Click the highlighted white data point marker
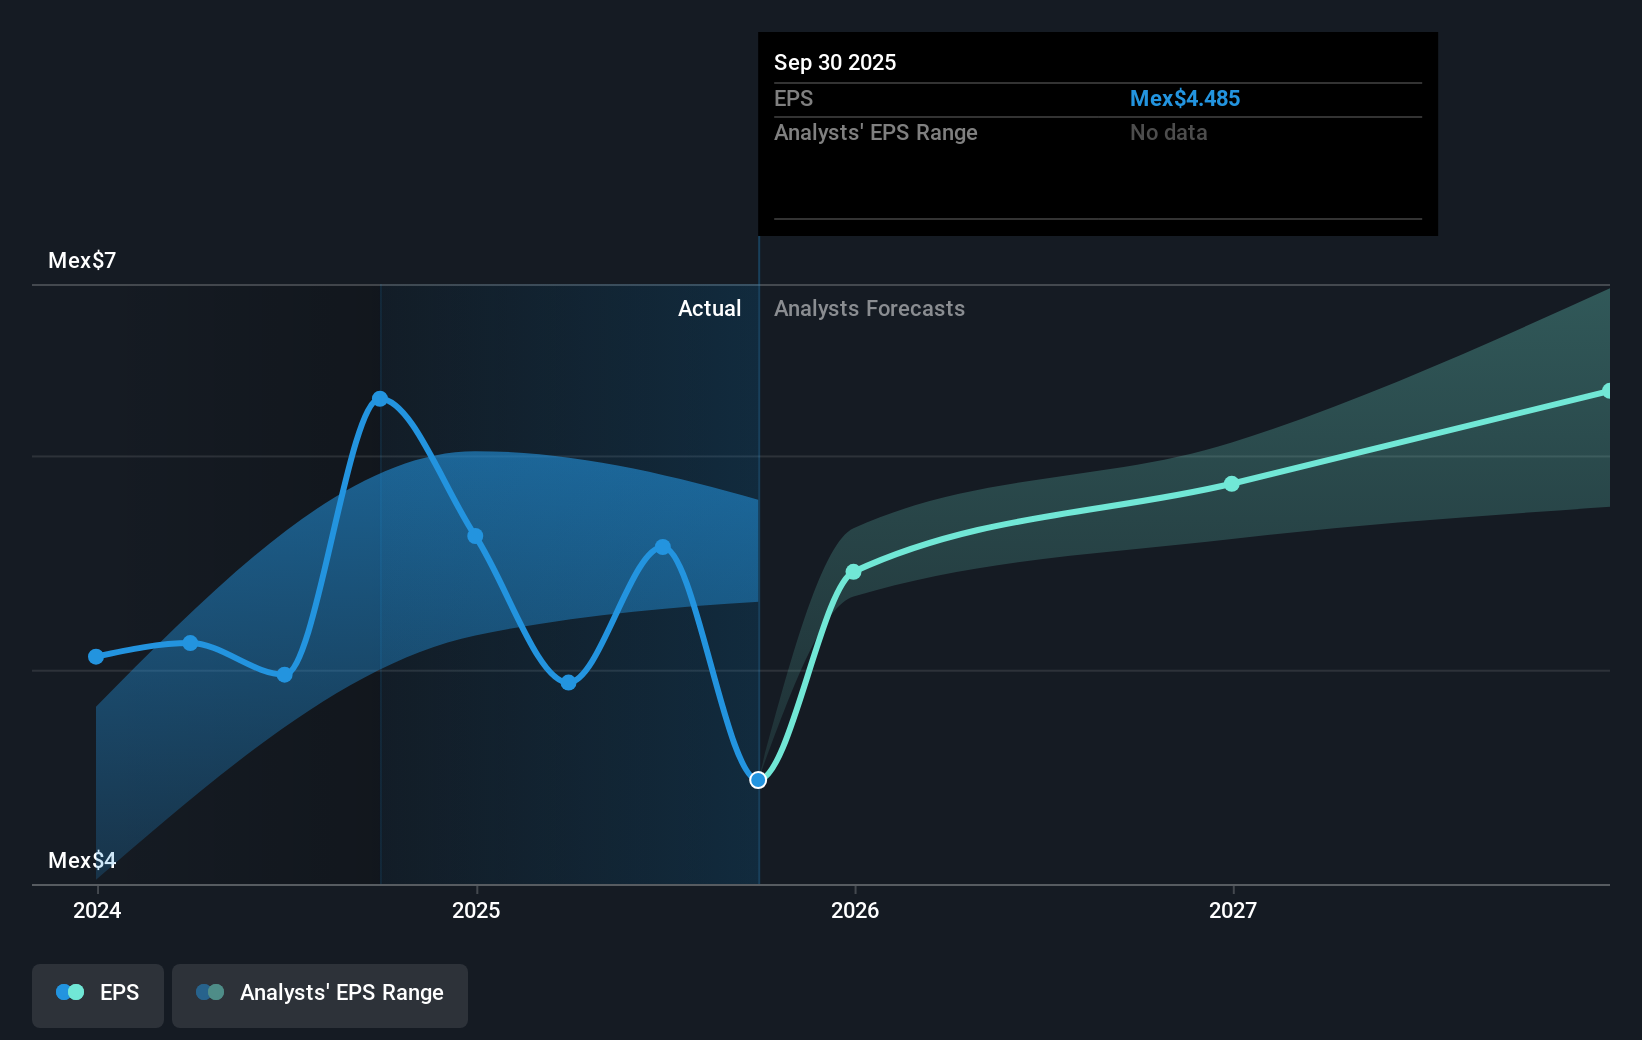This screenshot has height=1040, width=1642. [x=758, y=779]
